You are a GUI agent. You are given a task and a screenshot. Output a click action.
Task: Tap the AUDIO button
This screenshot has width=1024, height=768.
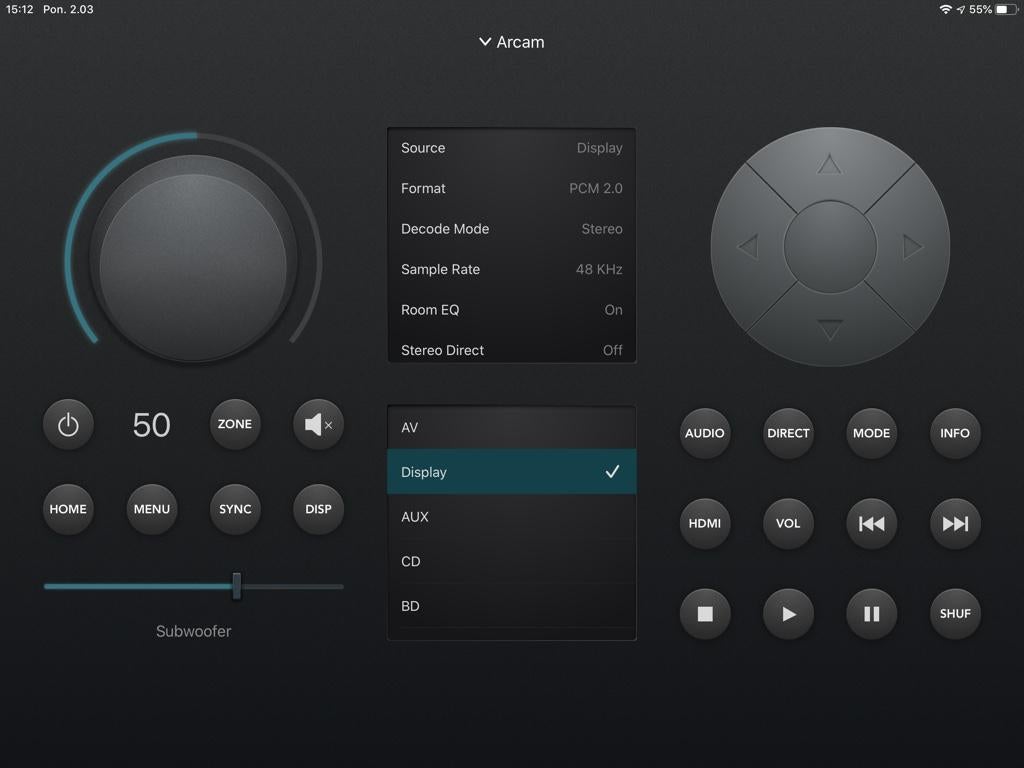(x=705, y=433)
